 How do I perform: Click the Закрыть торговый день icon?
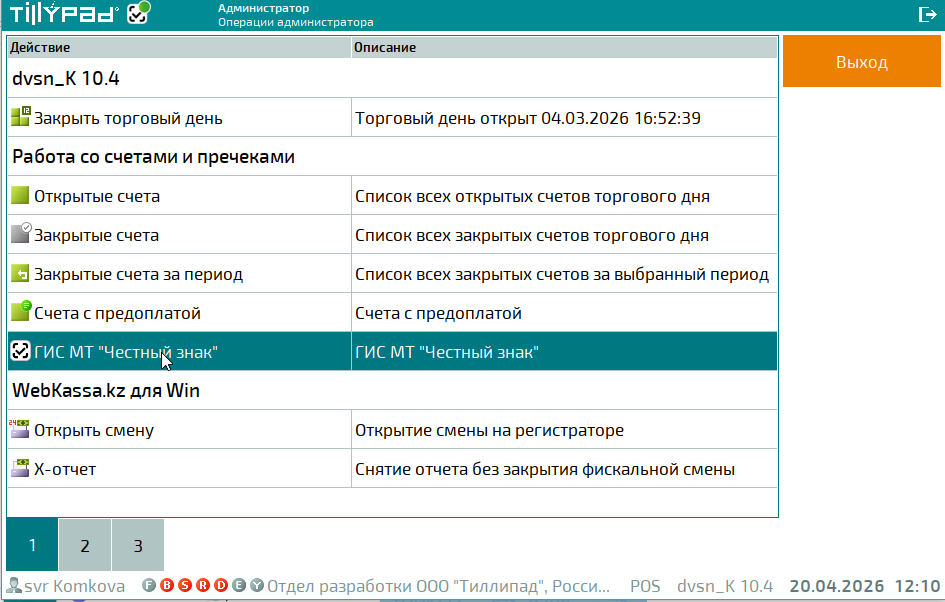[x=20, y=117]
